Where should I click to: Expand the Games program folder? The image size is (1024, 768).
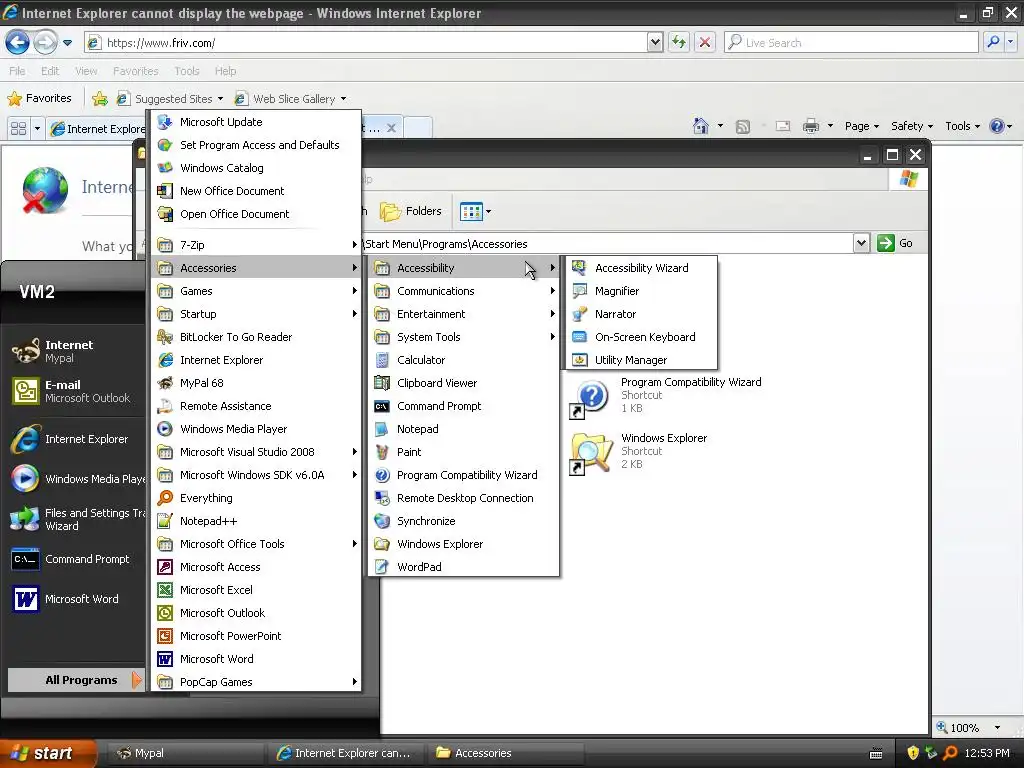point(257,291)
